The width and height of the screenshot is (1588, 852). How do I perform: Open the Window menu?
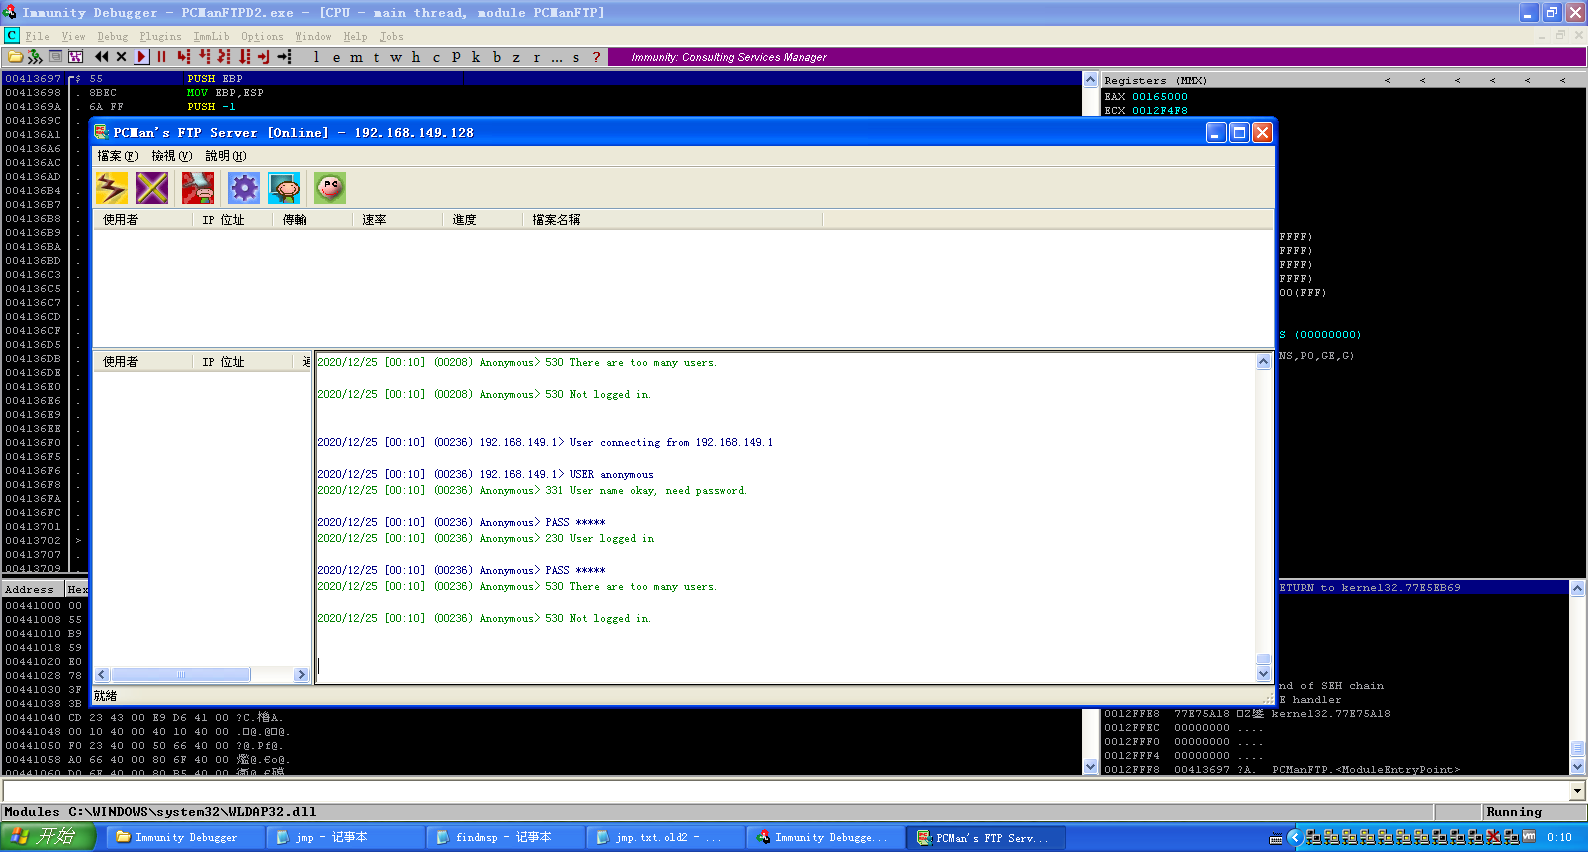(x=313, y=37)
